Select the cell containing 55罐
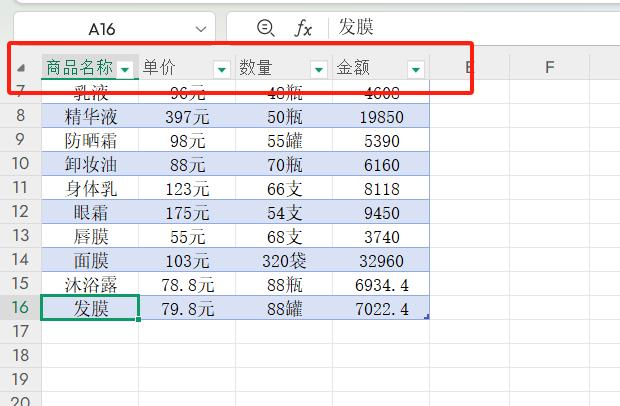This screenshot has height=406, width=620. (x=284, y=140)
